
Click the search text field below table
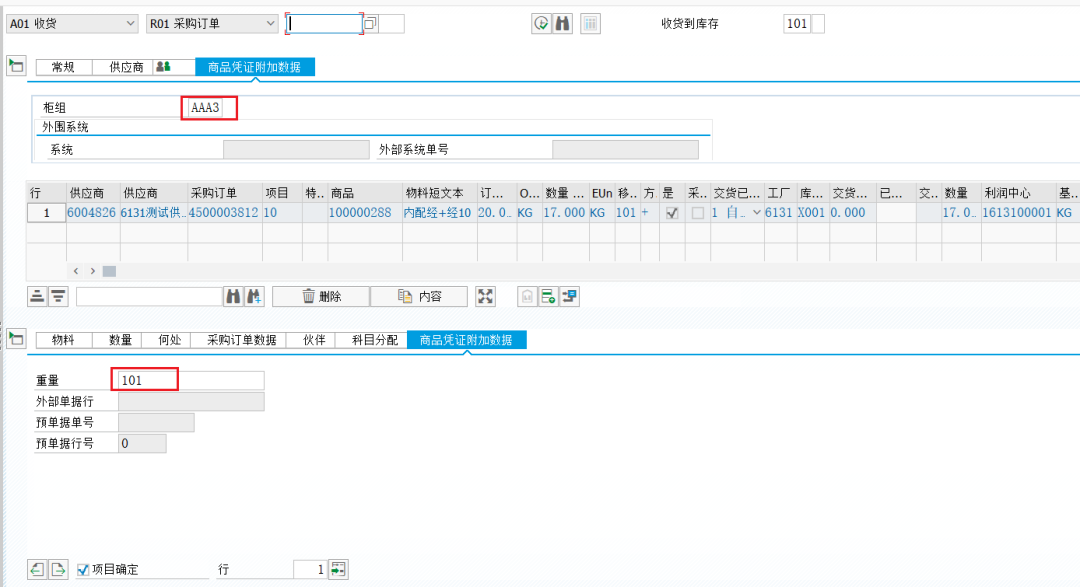(149, 296)
